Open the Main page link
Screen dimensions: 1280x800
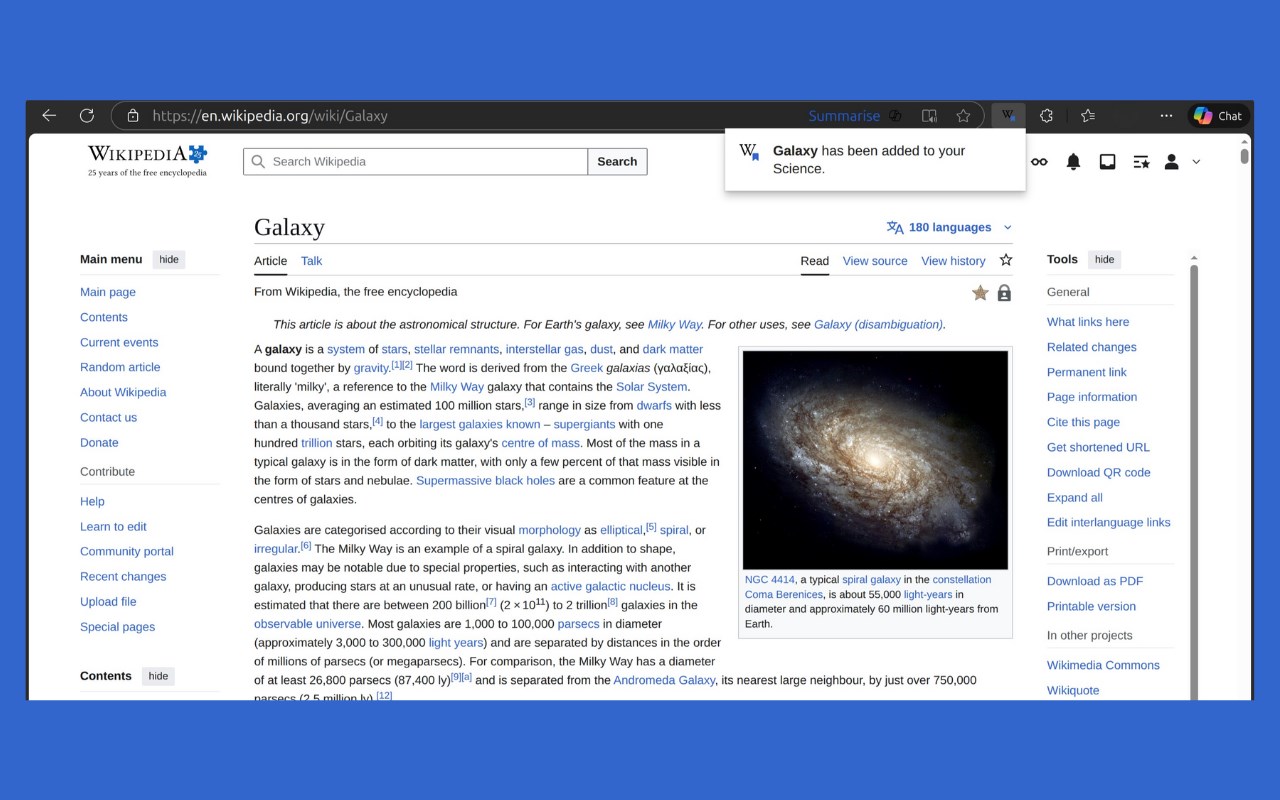108,292
